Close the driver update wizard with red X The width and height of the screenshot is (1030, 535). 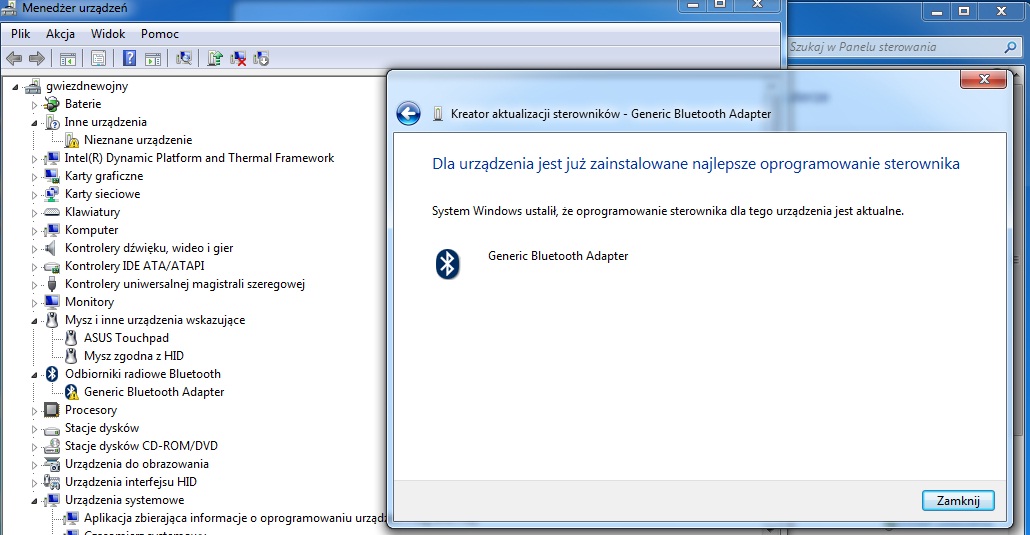[x=983, y=79]
